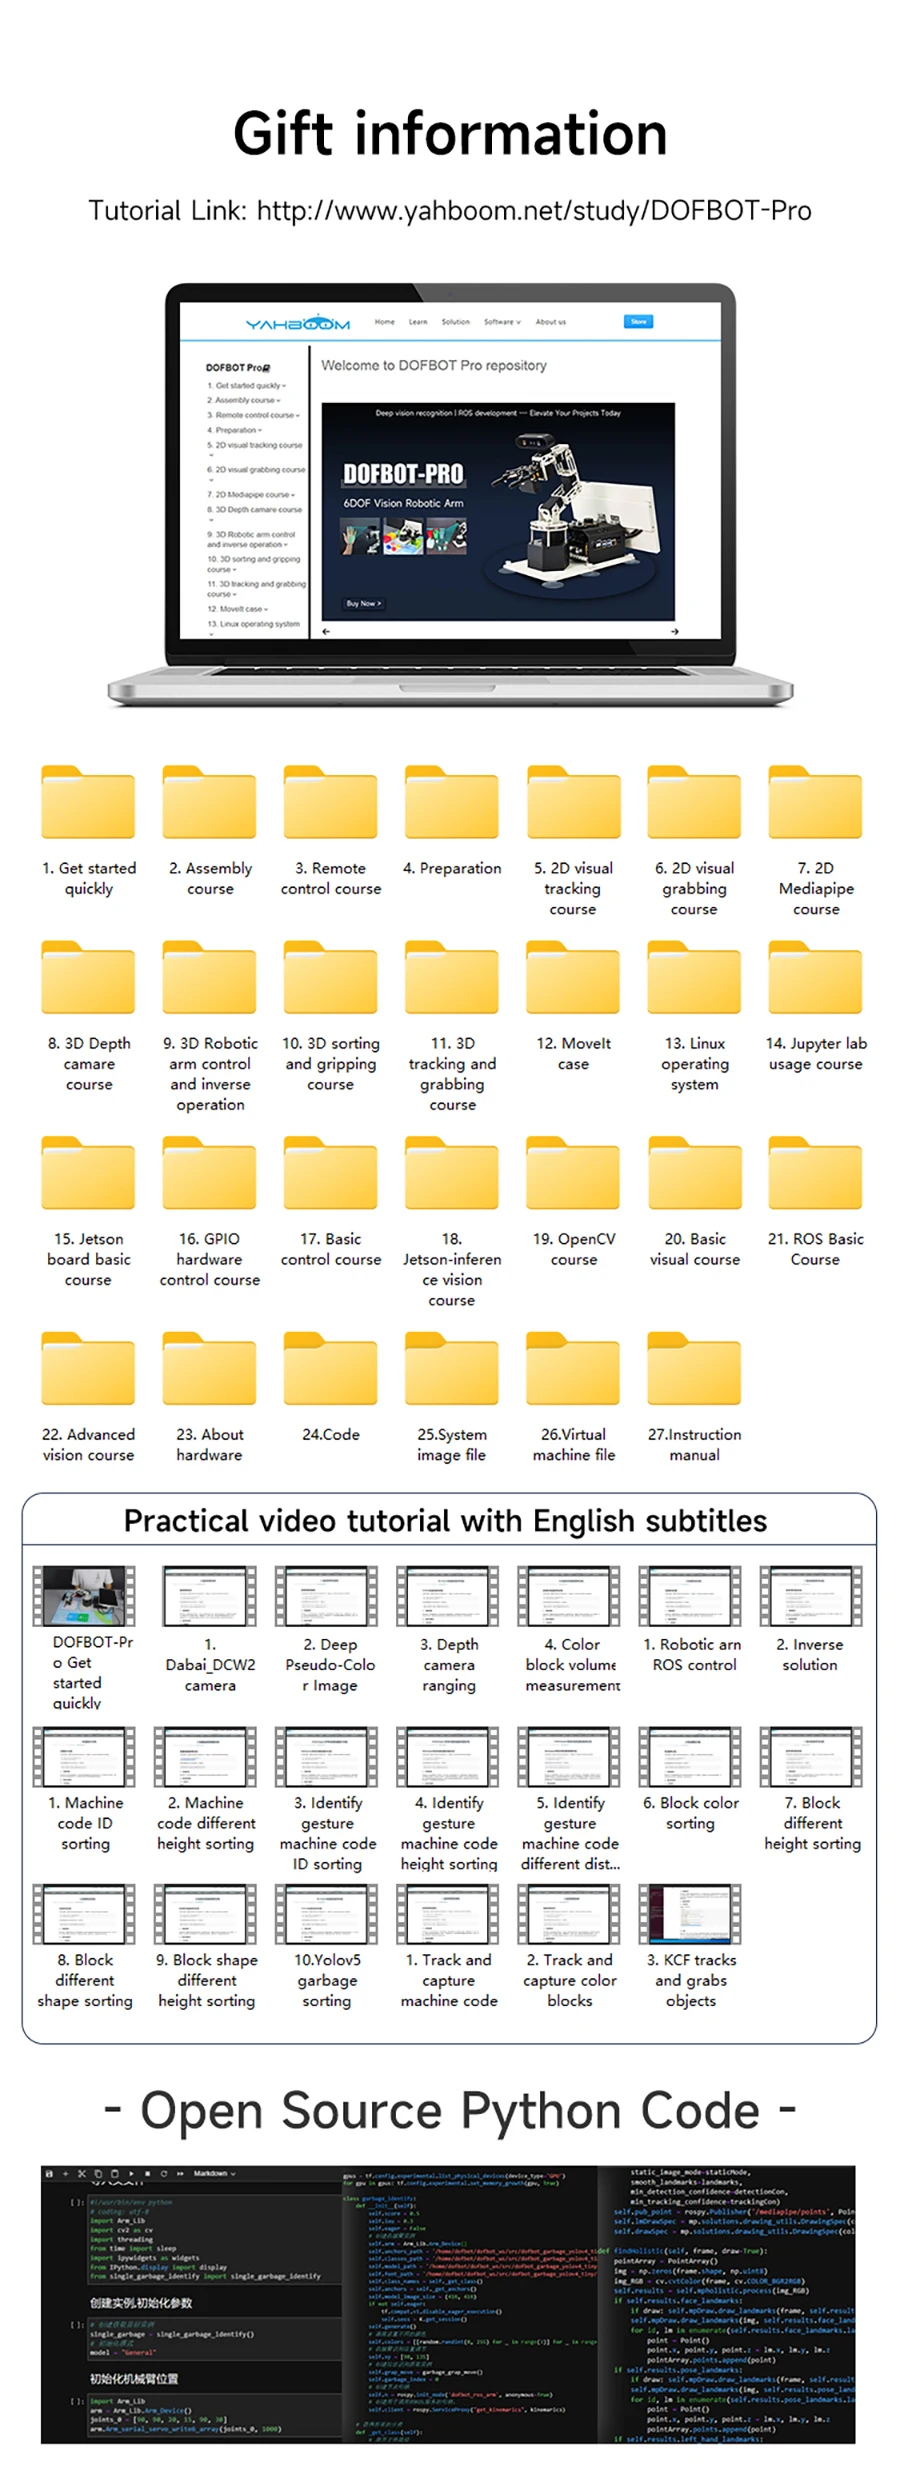Expand 'Software' dropdown in the Yahboom navbar

(x=502, y=322)
